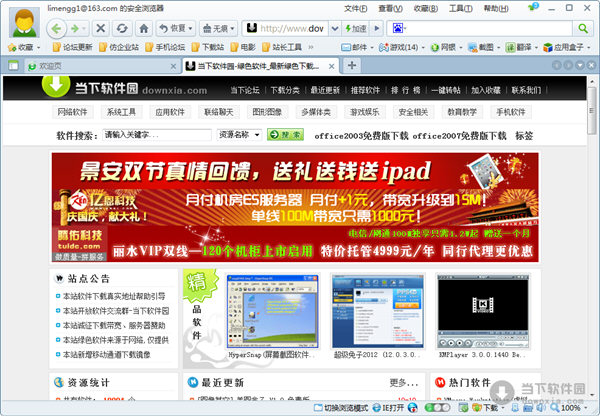Expand the 资源名称 search type dropdown
The height and width of the screenshot is (416, 600).
click(x=240, y=134)
